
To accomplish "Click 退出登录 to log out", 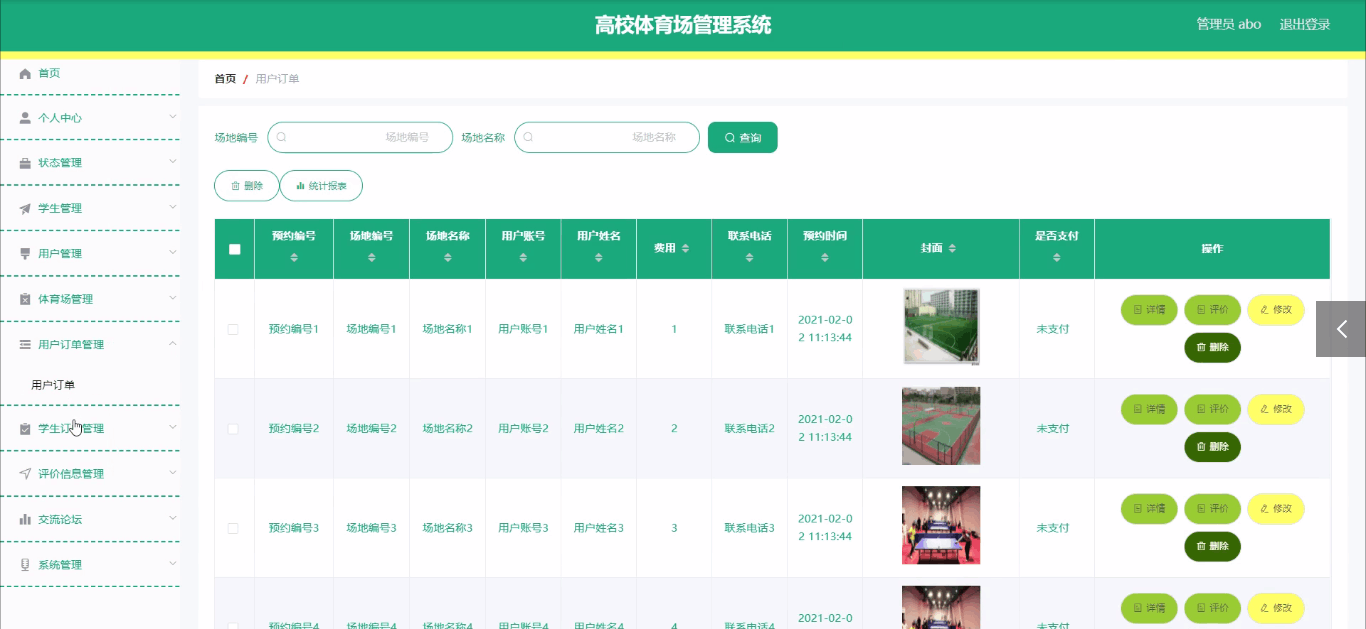I will coord(1303,24).
